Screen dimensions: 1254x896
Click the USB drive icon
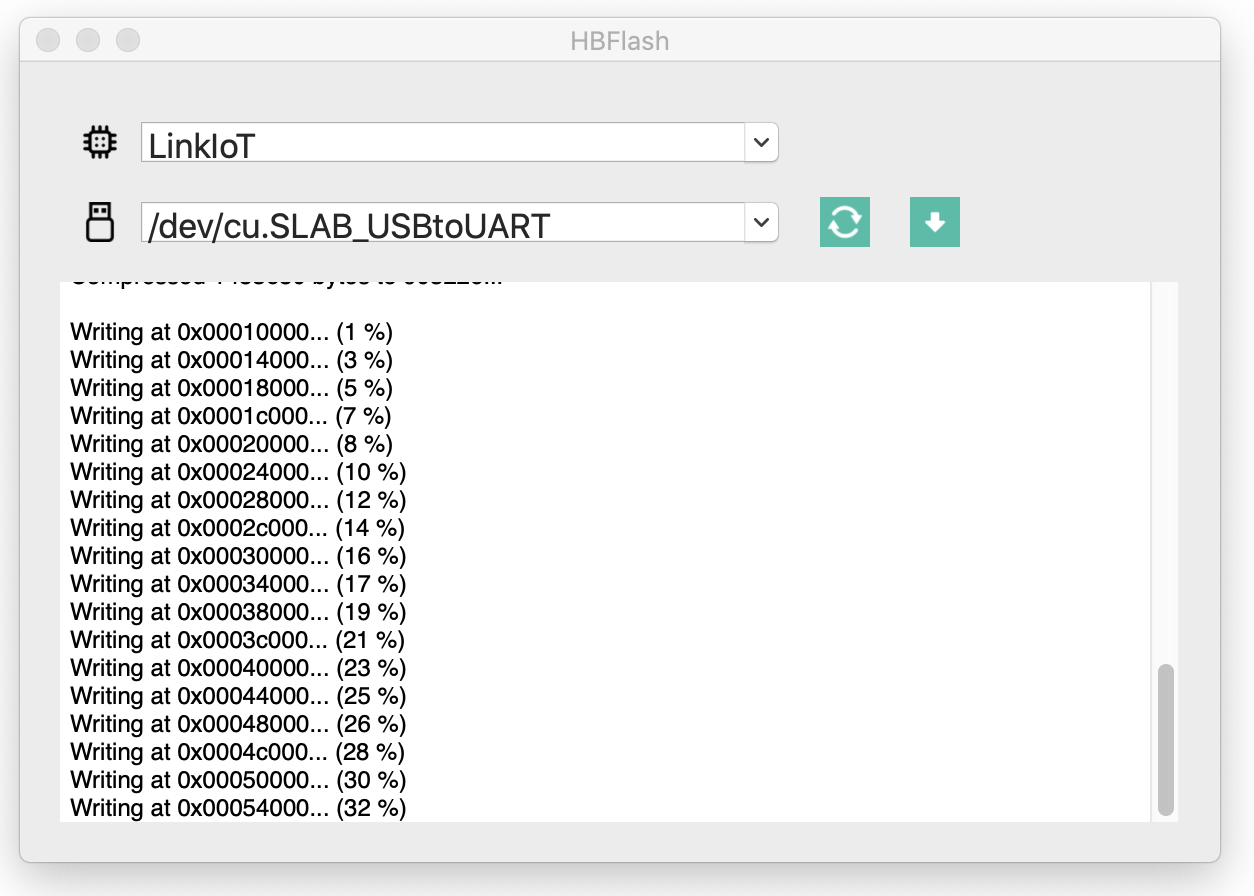coord(99,222)
